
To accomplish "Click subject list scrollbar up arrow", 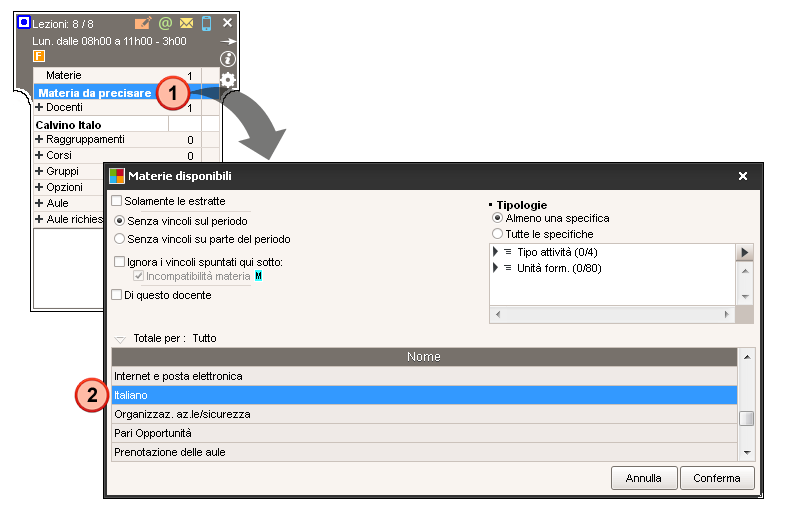I will tap(746, 357).
